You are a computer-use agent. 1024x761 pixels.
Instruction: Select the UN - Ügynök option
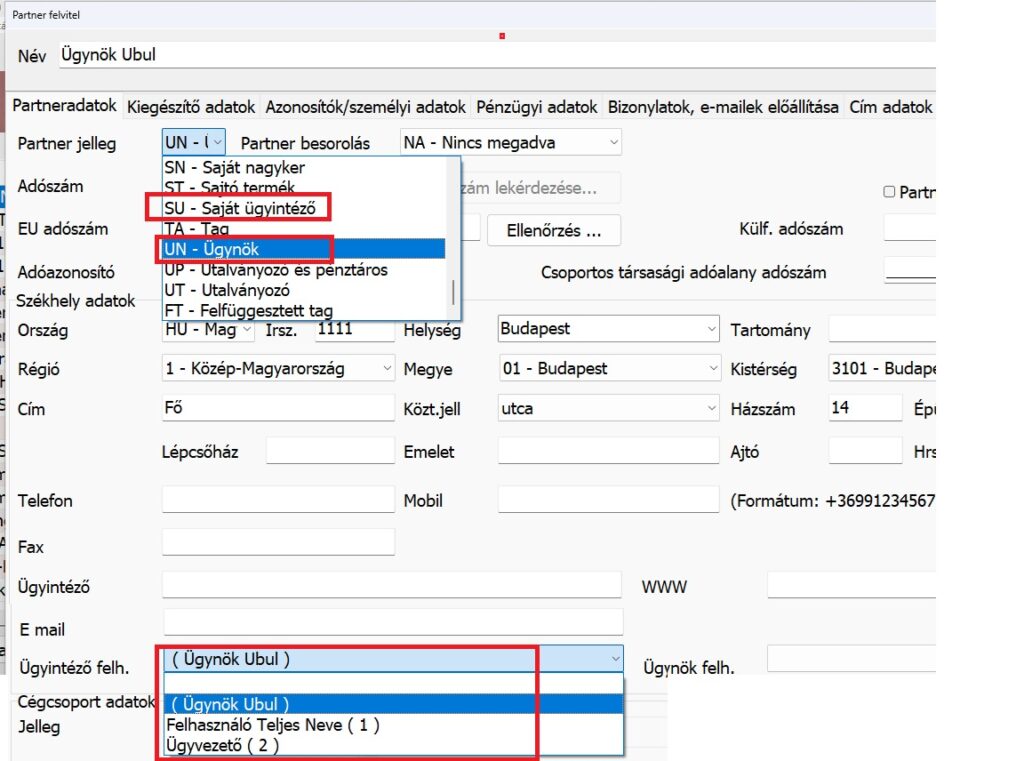click(304, 249)
